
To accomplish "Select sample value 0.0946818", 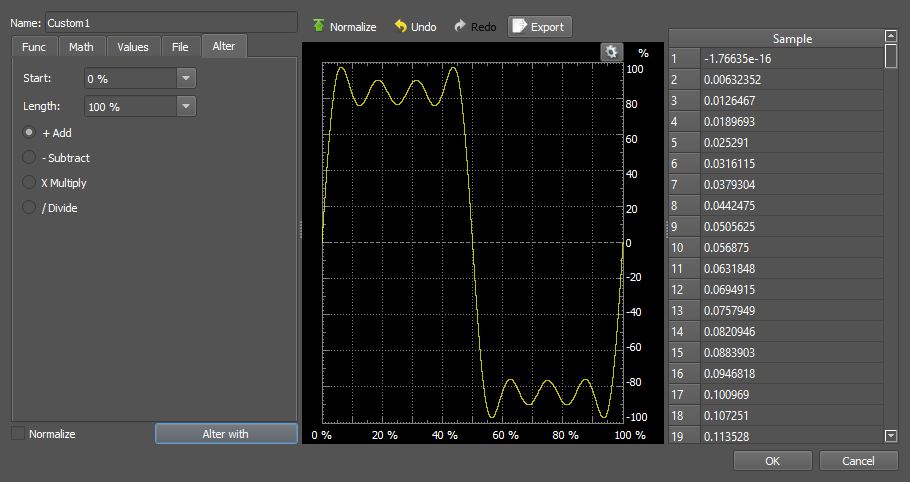I will 792,373.
